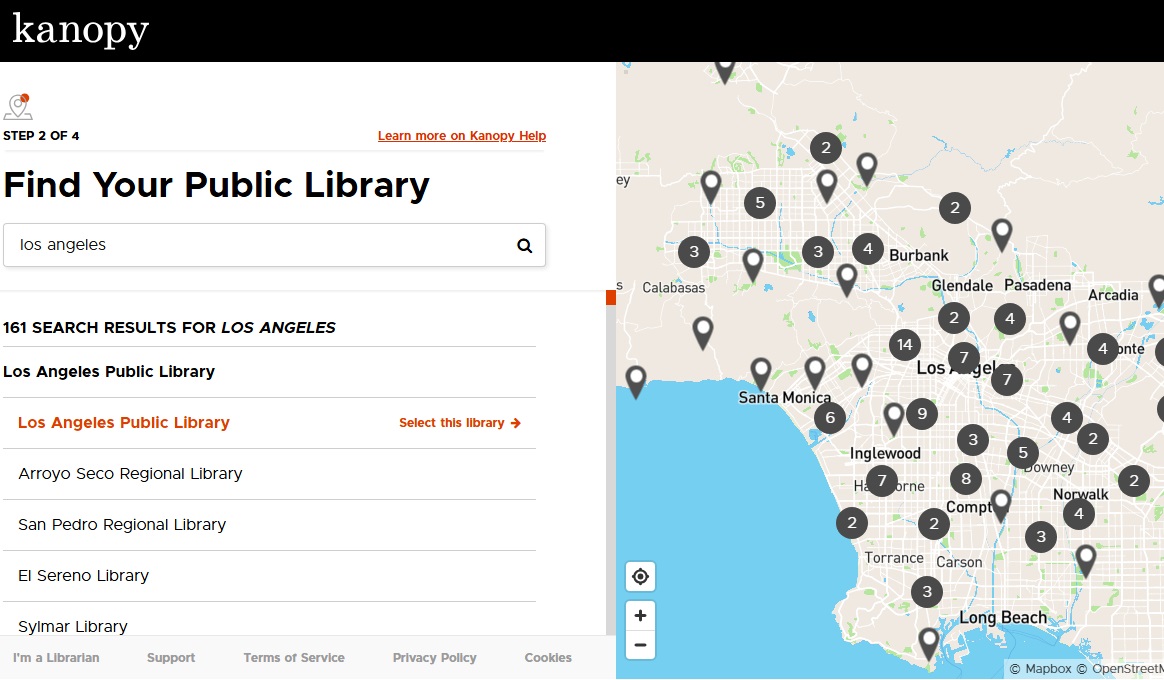The height and width of the screenshot is (680, 1164).
Task: Click the cluster 9 marker near Inglewood
Action: tap(921, 413)
